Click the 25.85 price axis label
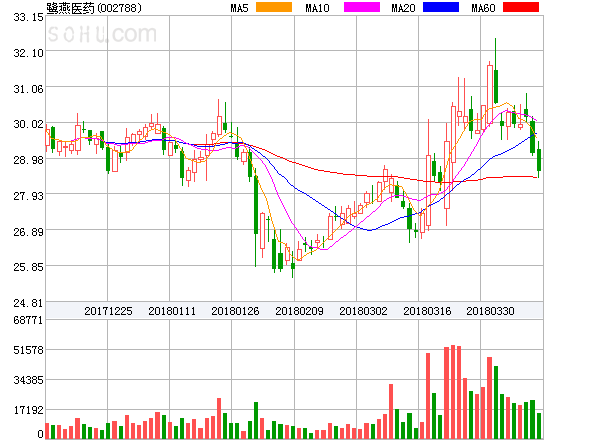The image size is (600, 440). coord(28,267)
